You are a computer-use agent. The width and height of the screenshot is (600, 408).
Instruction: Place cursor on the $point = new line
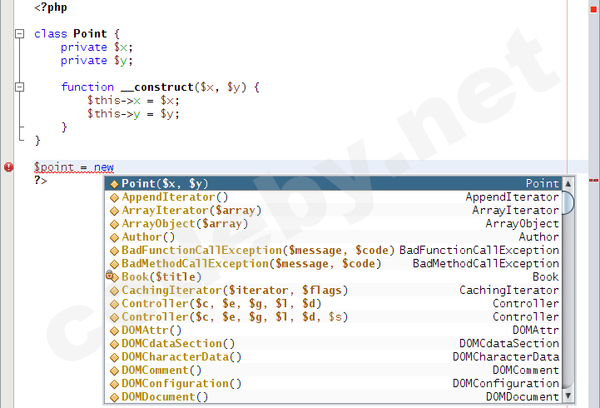74,167
